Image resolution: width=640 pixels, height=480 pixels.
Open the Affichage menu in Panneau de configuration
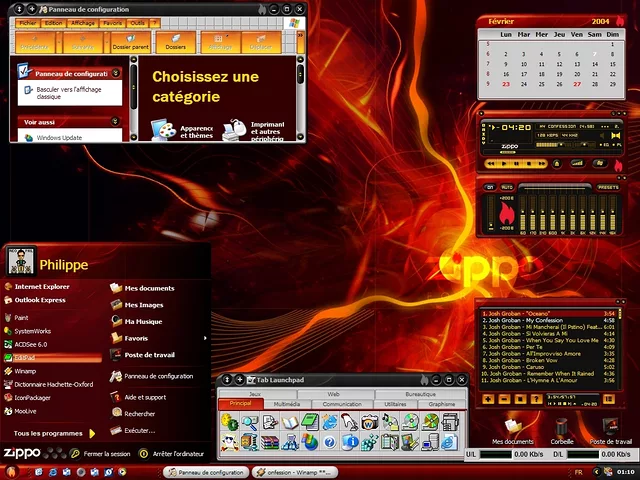point(83,22)
